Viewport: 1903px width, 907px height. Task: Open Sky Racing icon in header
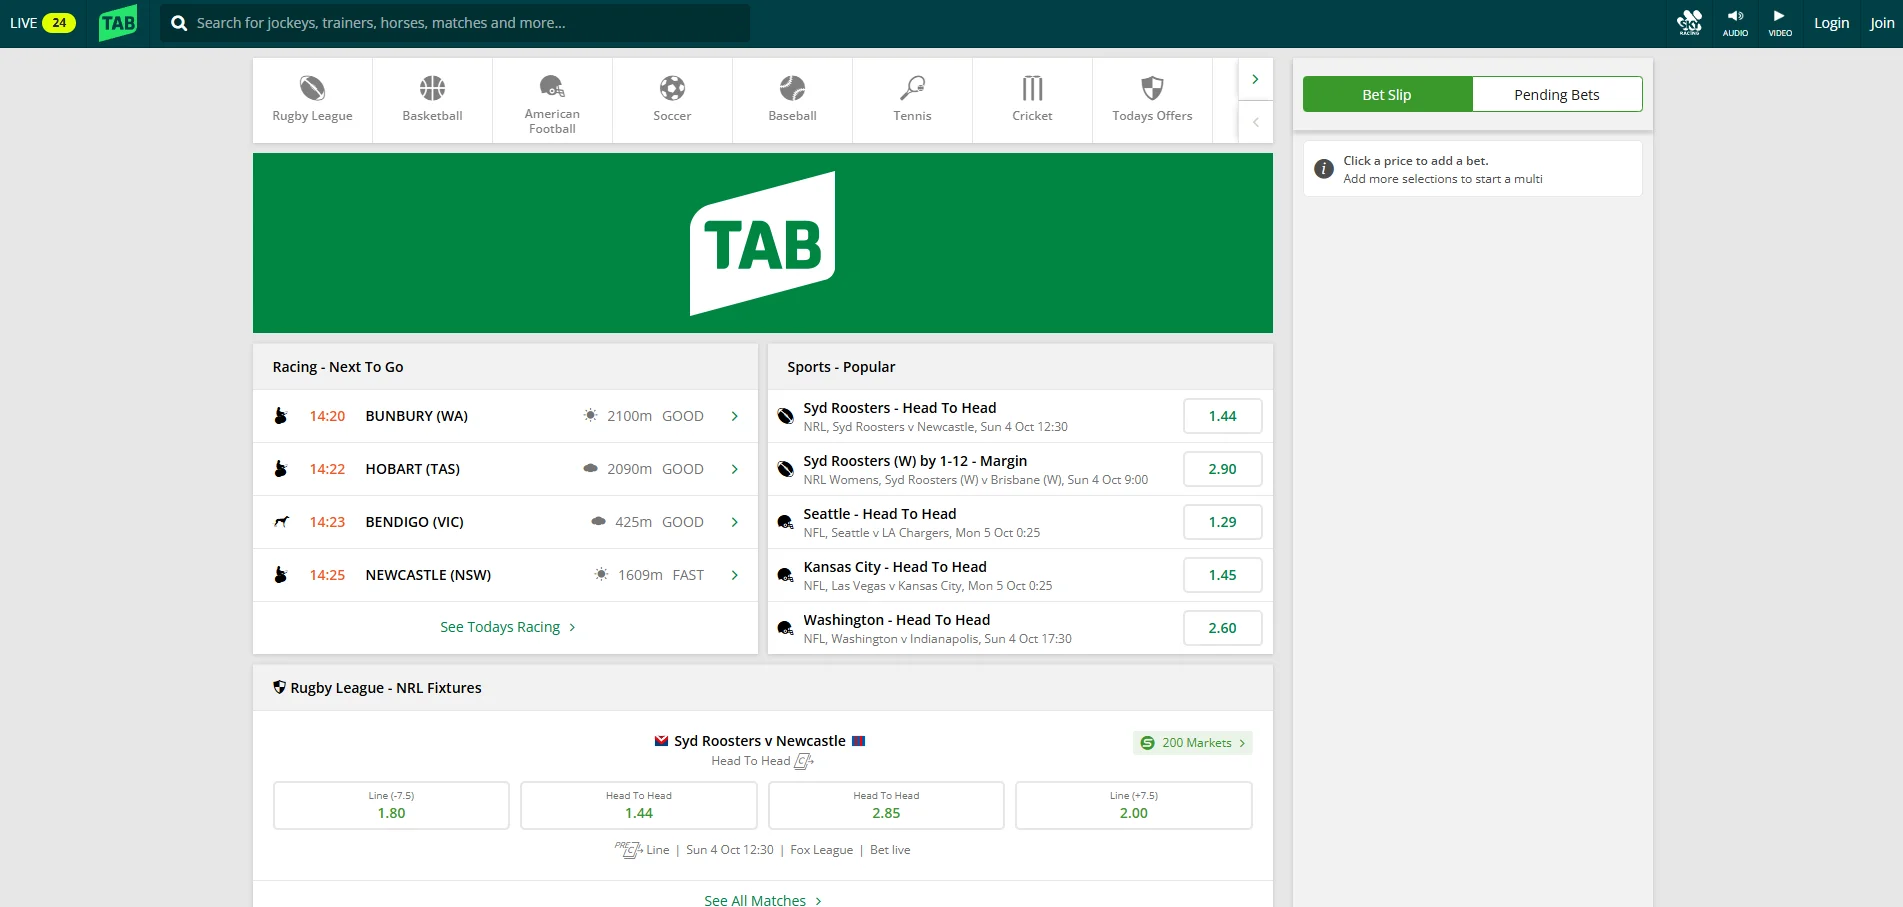pyautogui.click(x=1690, y=23)
